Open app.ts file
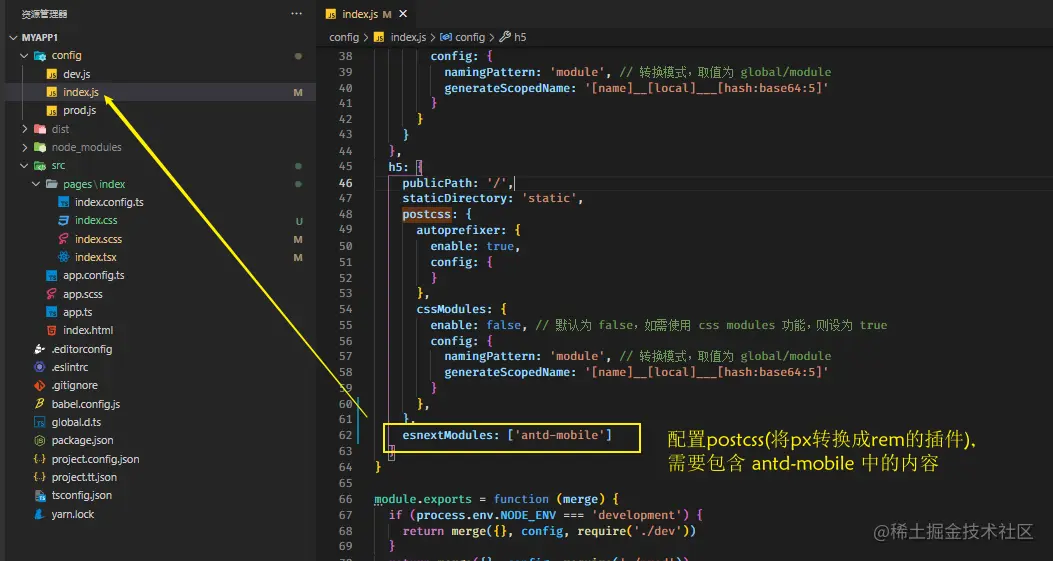Screen dimensions: 1053x561 (77, 312)
